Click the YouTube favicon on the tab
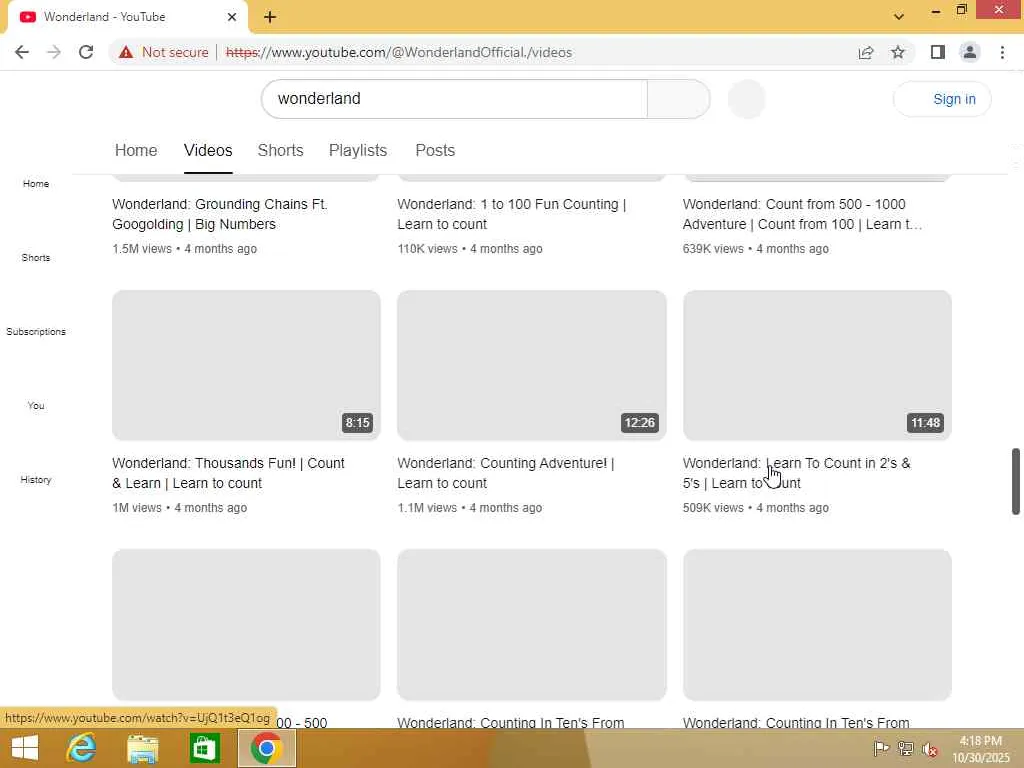This screenshot has width=1024, height=768. pos(27,17)
